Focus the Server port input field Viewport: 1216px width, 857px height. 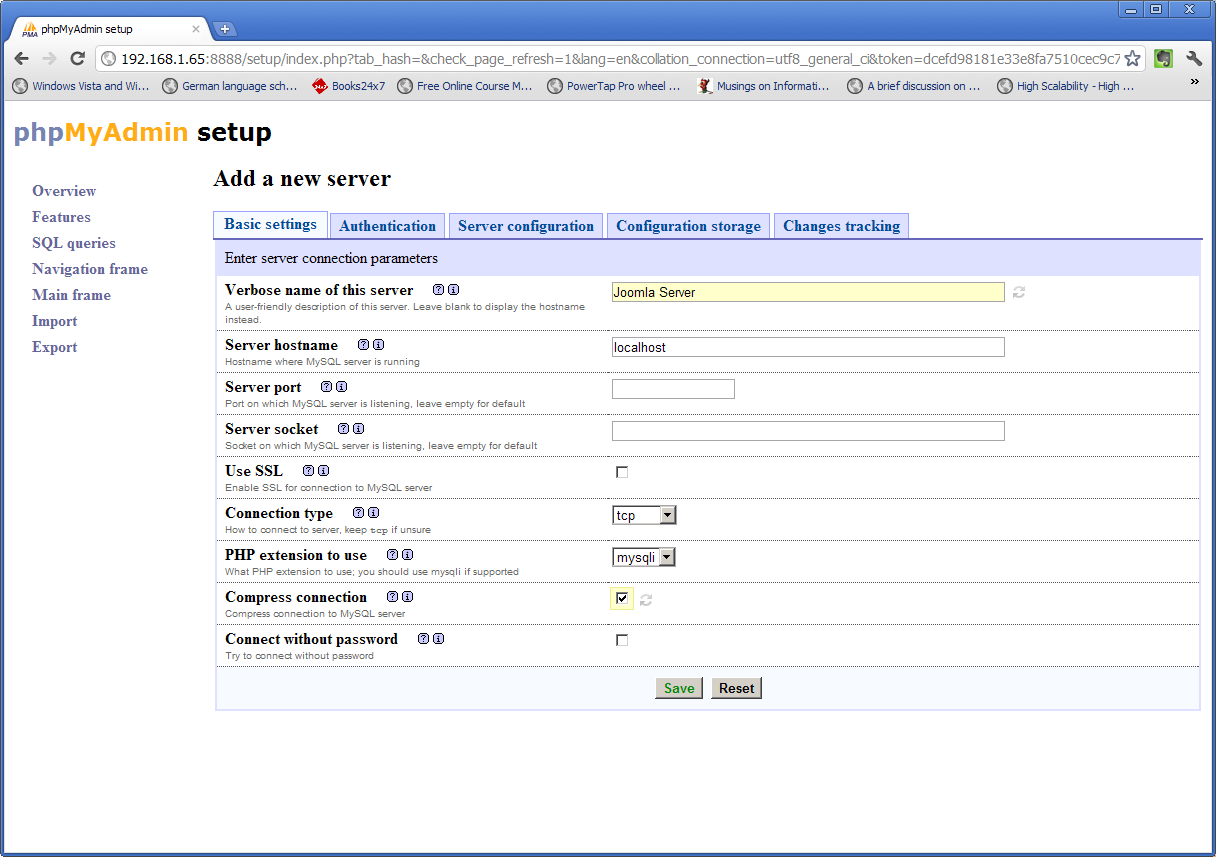(x=673, y=389)
